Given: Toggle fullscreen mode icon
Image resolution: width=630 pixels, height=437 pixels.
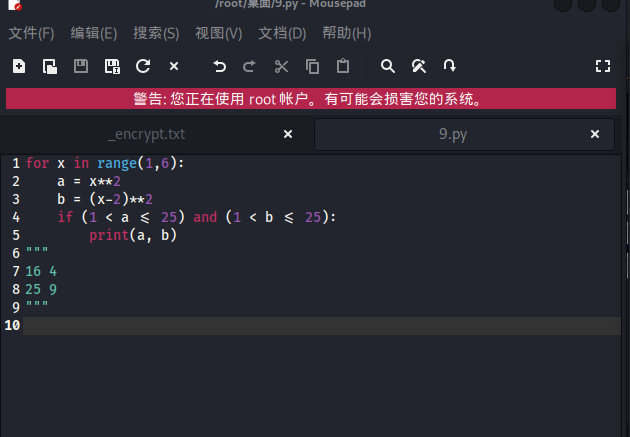Looking at the screenshot, I should pyautogui.click(x=602, y=67).
